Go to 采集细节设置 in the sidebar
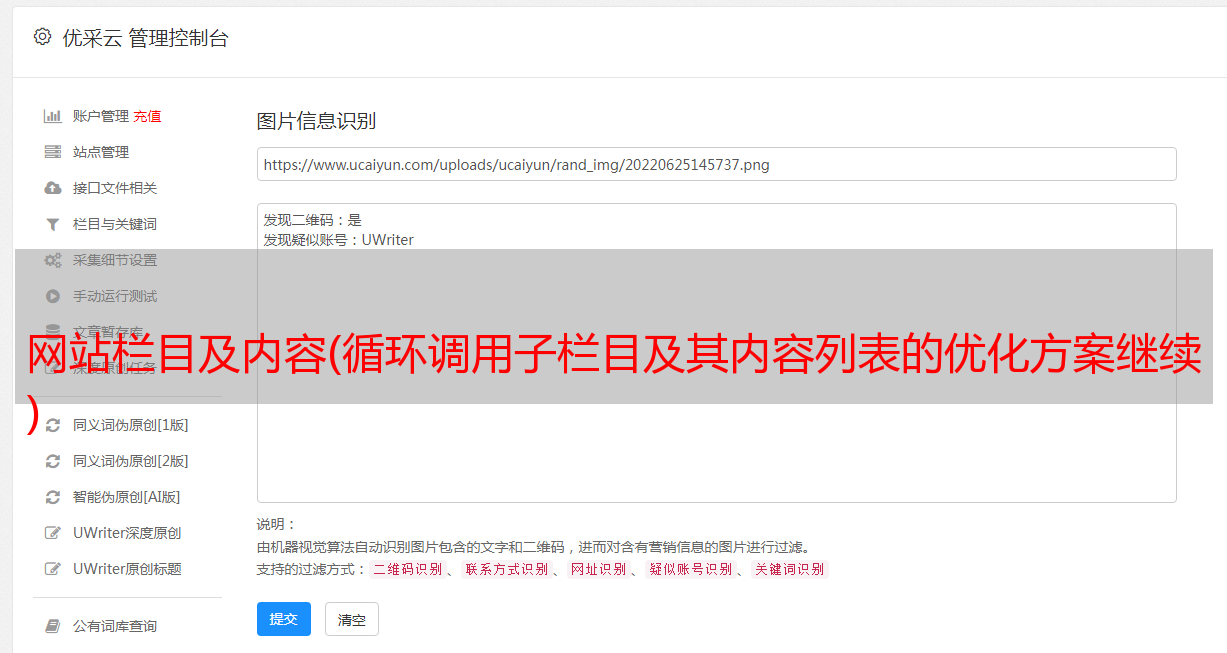1227x653 pixels. [x=115, y=260]
